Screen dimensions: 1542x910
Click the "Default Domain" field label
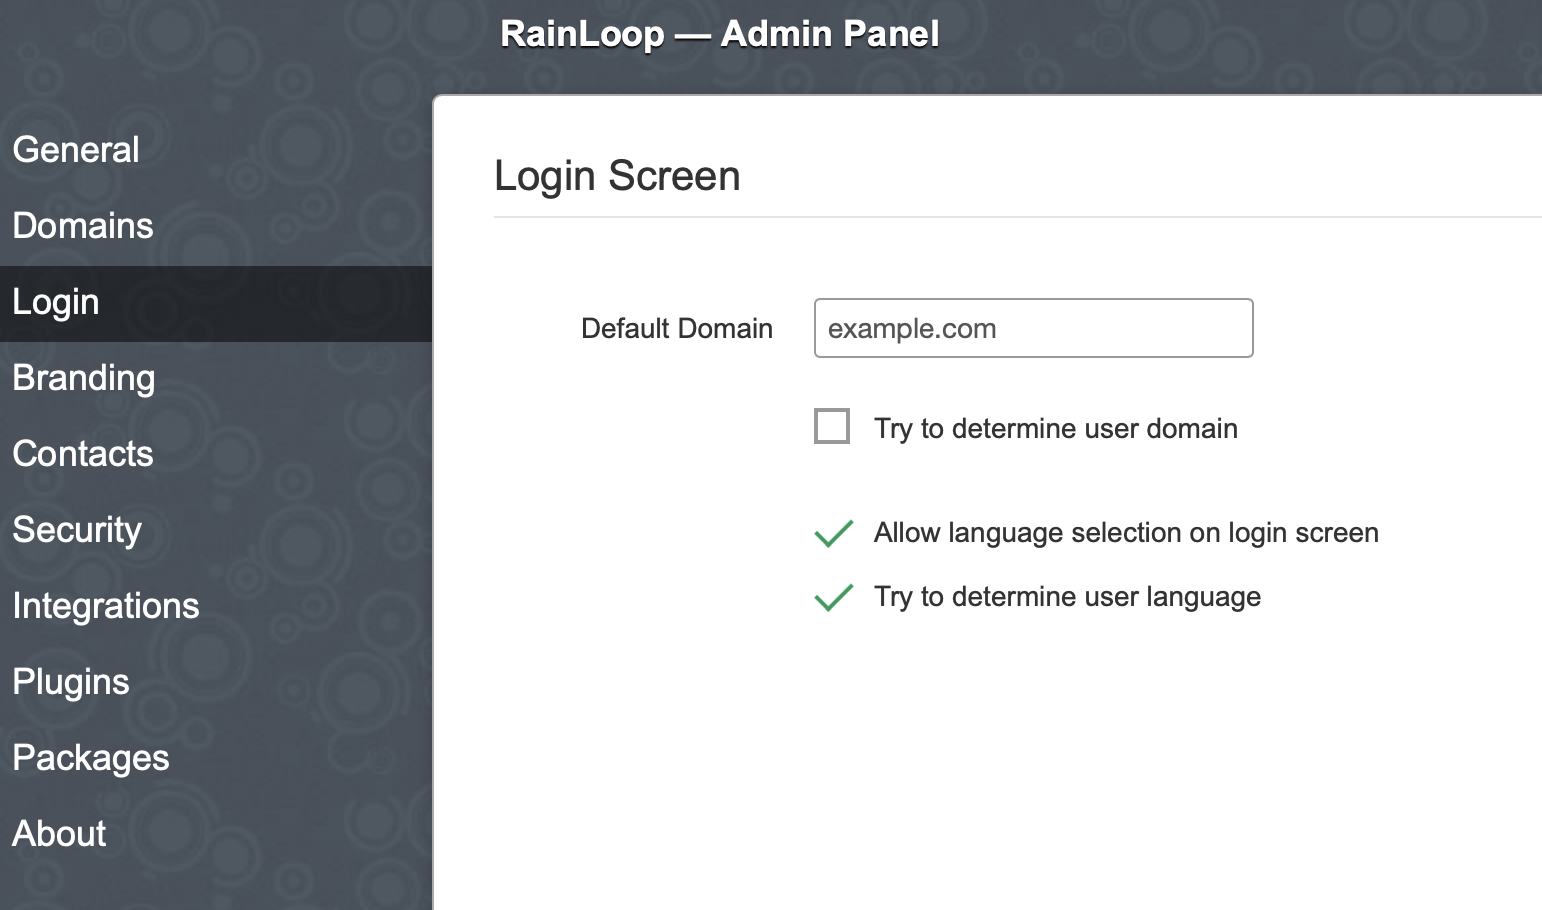click(x=677, y=329)
